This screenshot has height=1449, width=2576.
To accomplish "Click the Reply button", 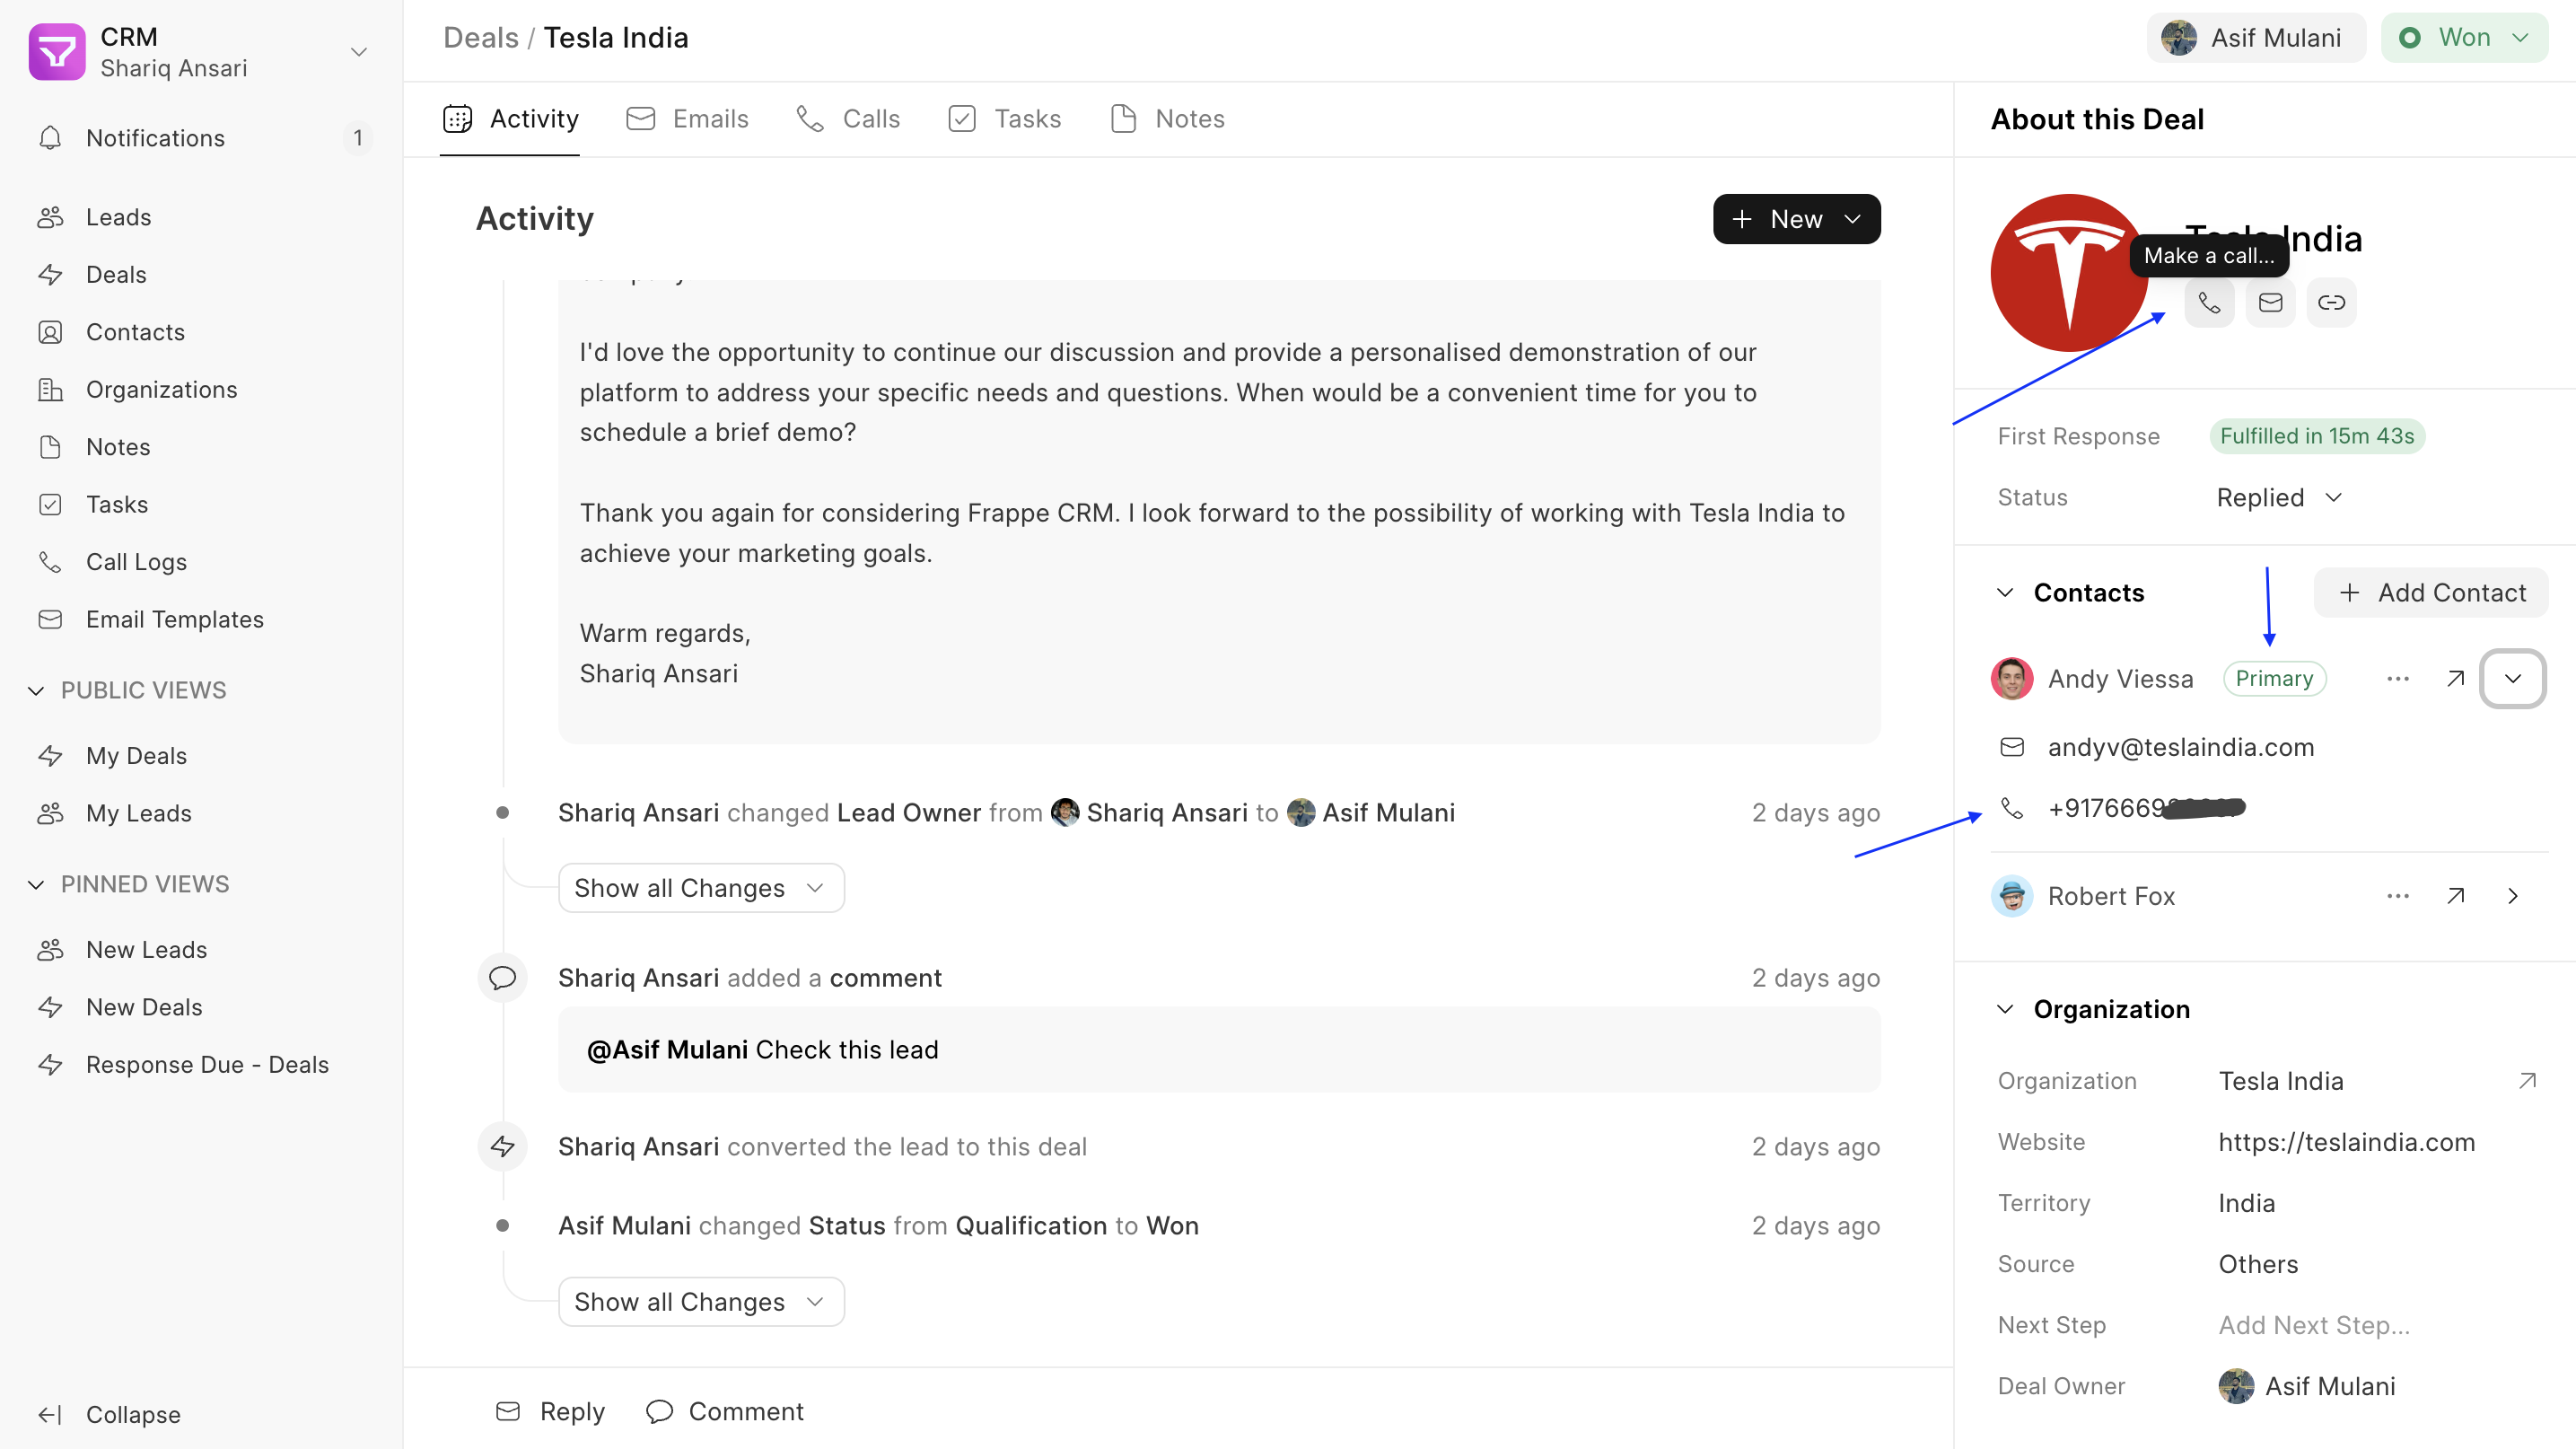I will pyautogui.click(x=551, y=1411).
